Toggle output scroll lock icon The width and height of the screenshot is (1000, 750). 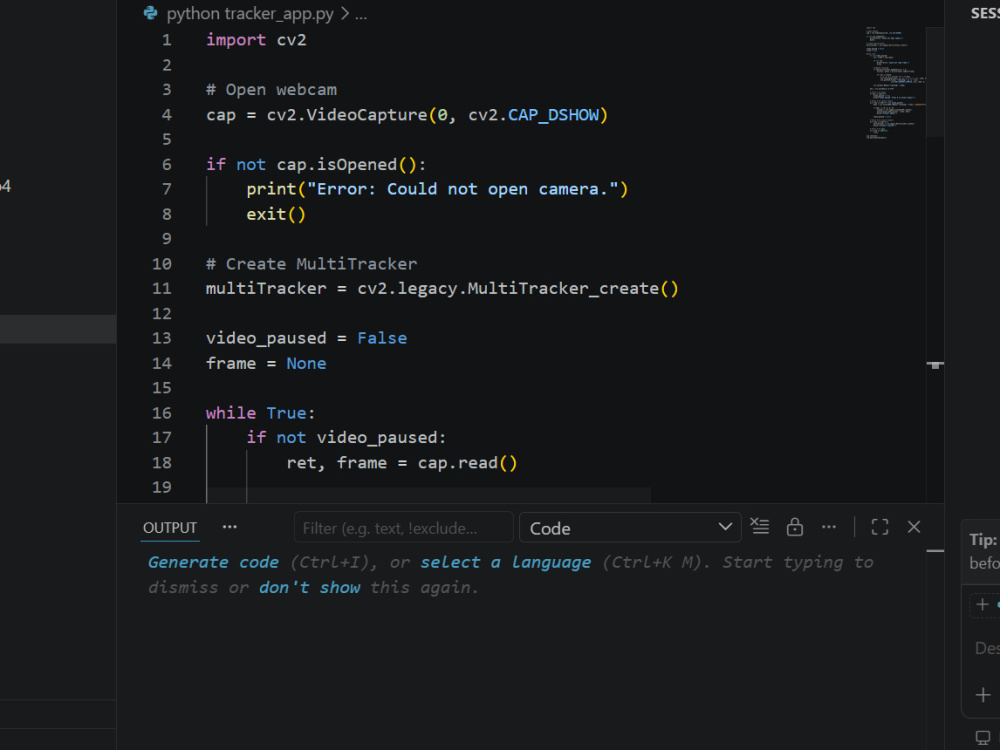795,527
